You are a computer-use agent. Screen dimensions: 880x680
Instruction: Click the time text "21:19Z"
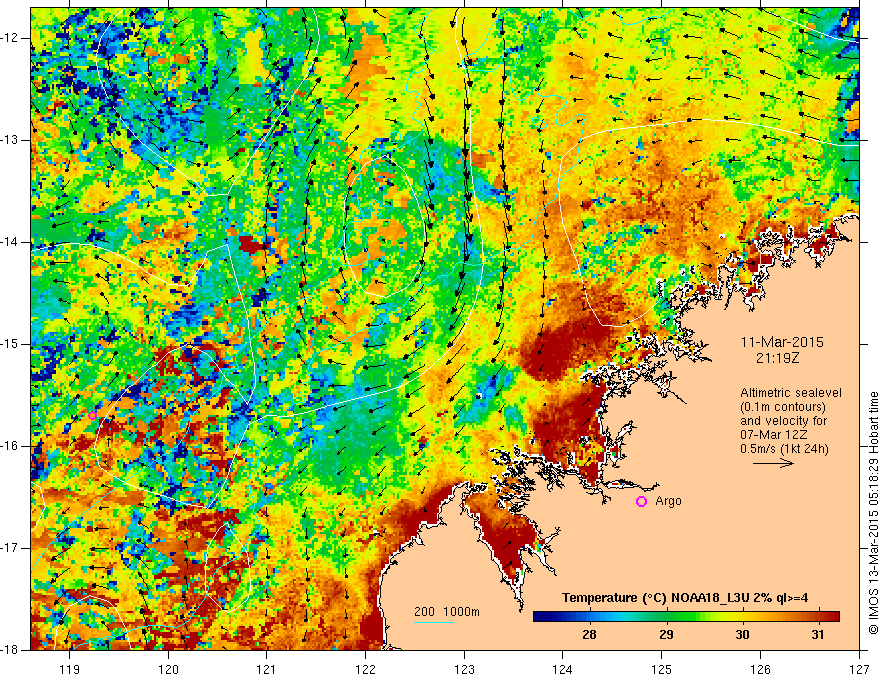[x=777, y=358]
